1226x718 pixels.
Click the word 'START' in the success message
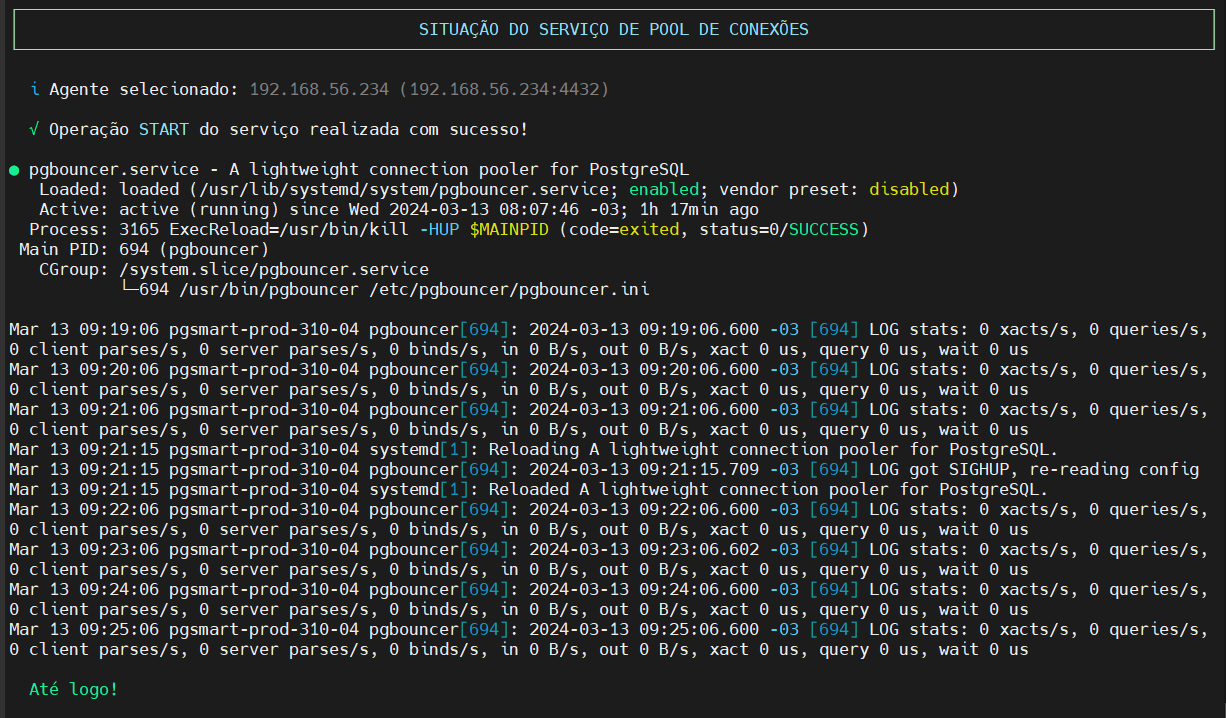coord(164,130)
